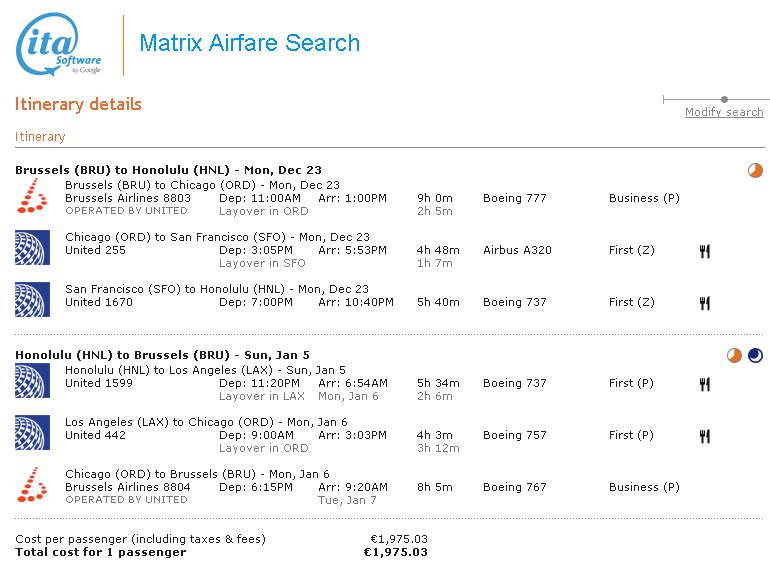
Task: Click Brussels Airlines logo for flight 8804
Action: 32,485
